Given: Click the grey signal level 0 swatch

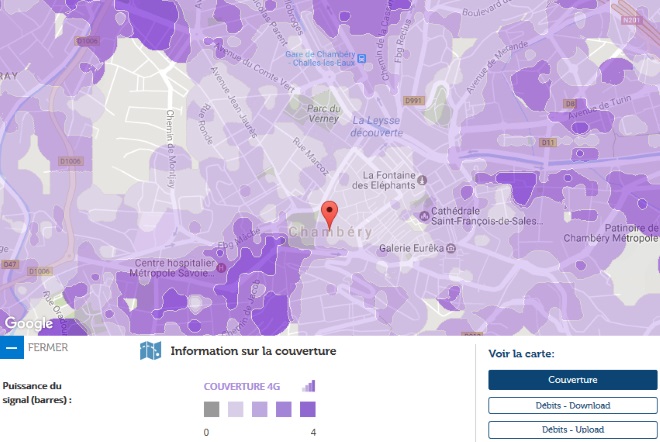Looking at the screenshot, I should [211, 409].
